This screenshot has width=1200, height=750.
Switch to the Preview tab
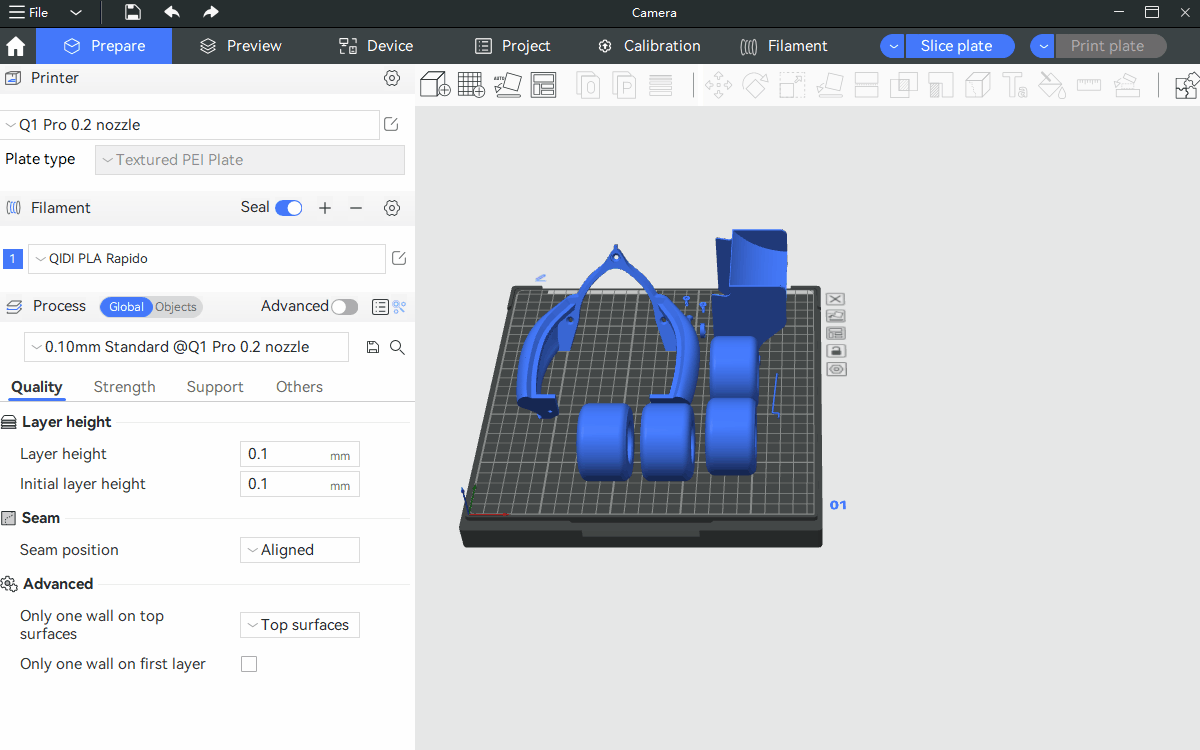click(x=240, y=46)
